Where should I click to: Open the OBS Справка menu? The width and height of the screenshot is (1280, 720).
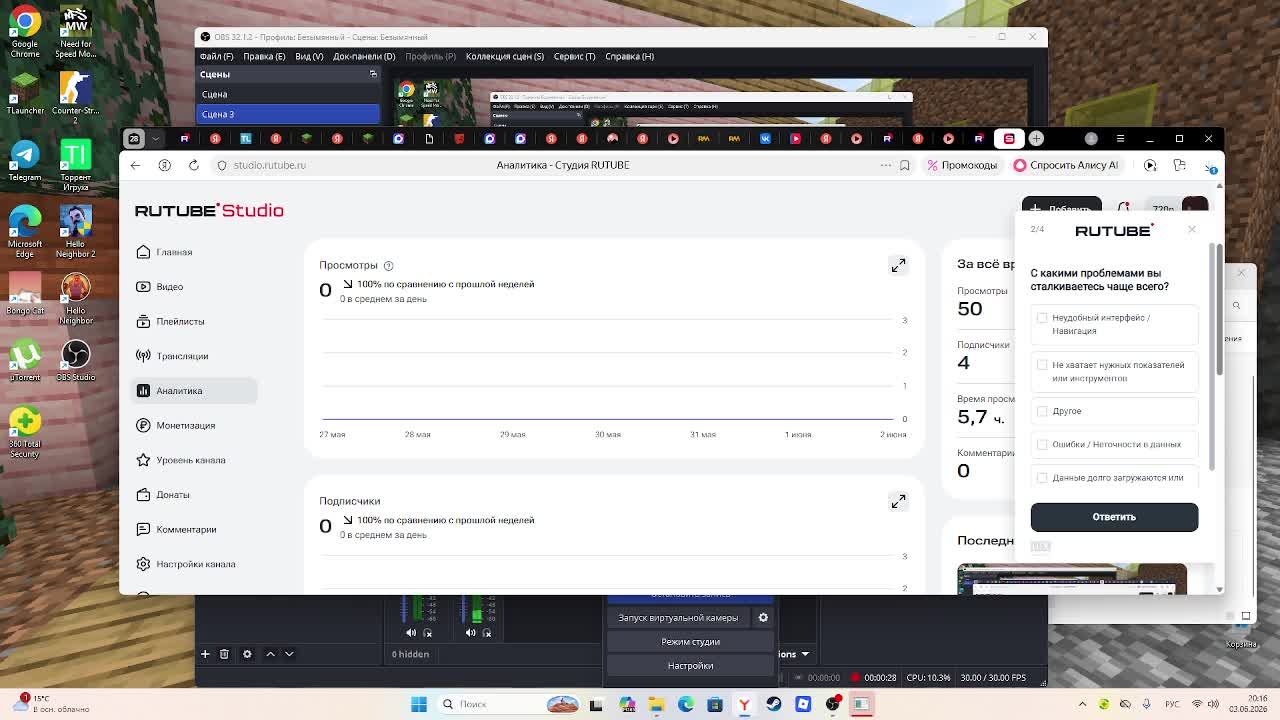coord(629,57)
